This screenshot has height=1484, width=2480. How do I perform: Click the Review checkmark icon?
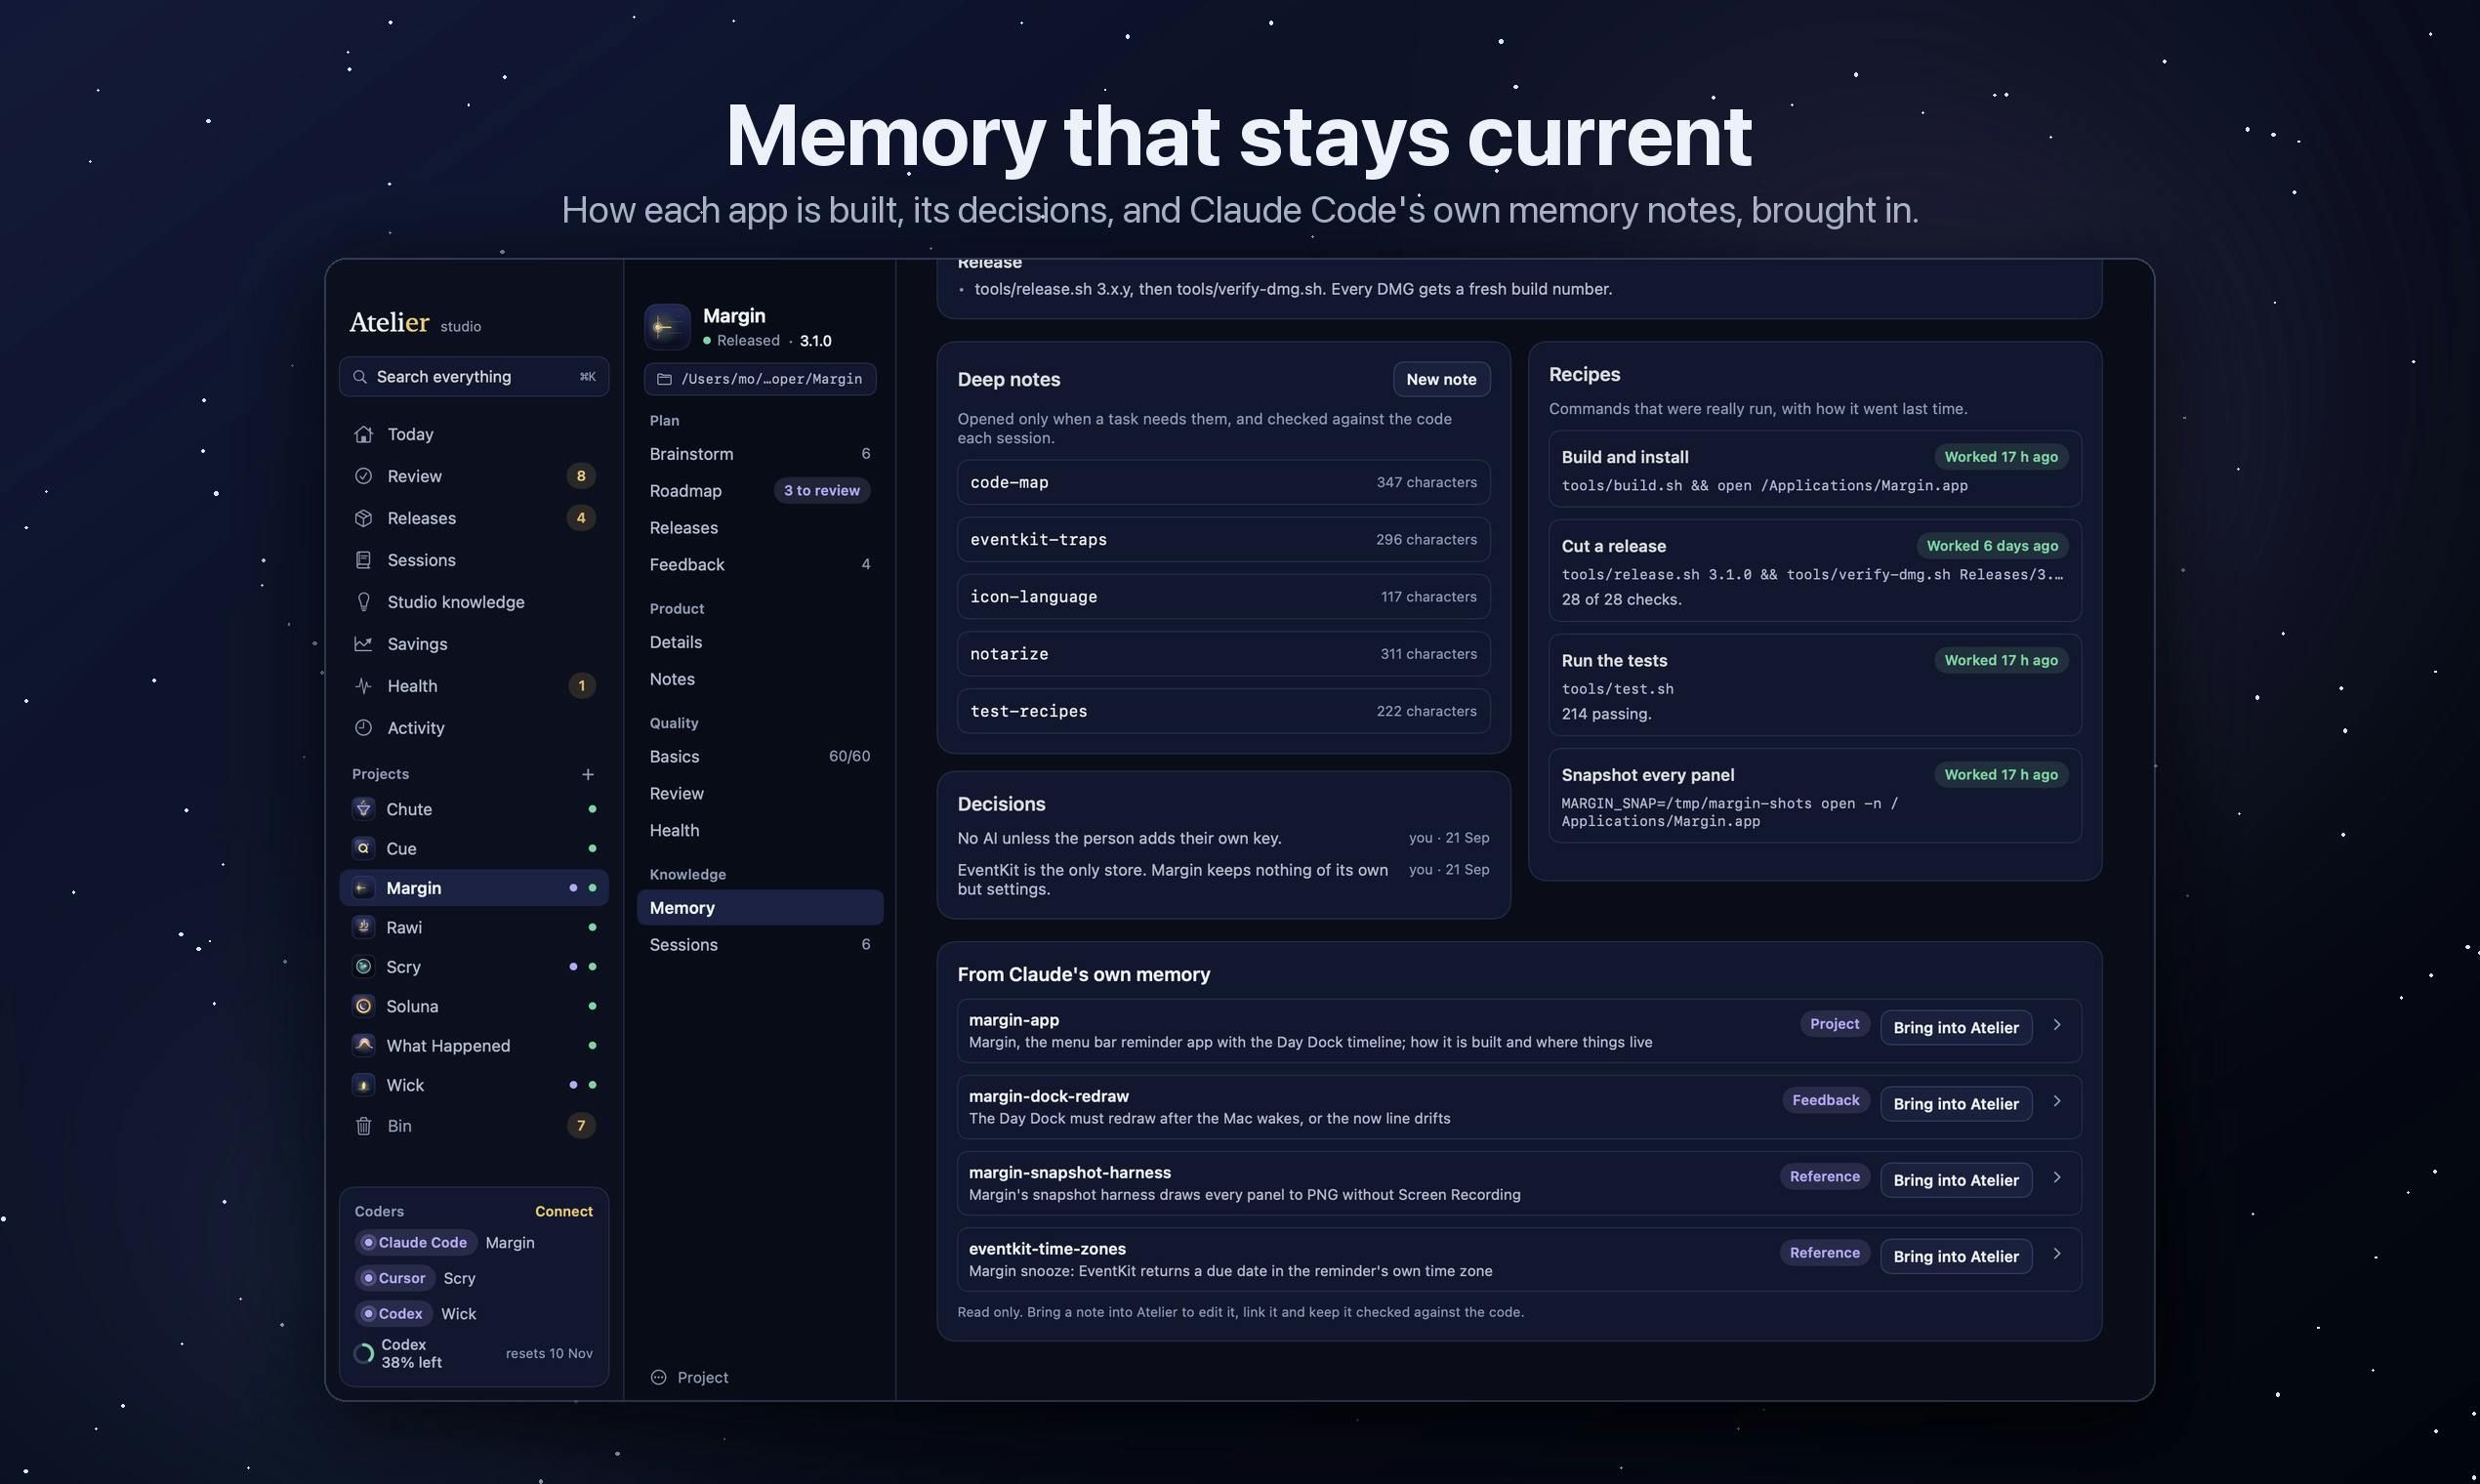363,476
